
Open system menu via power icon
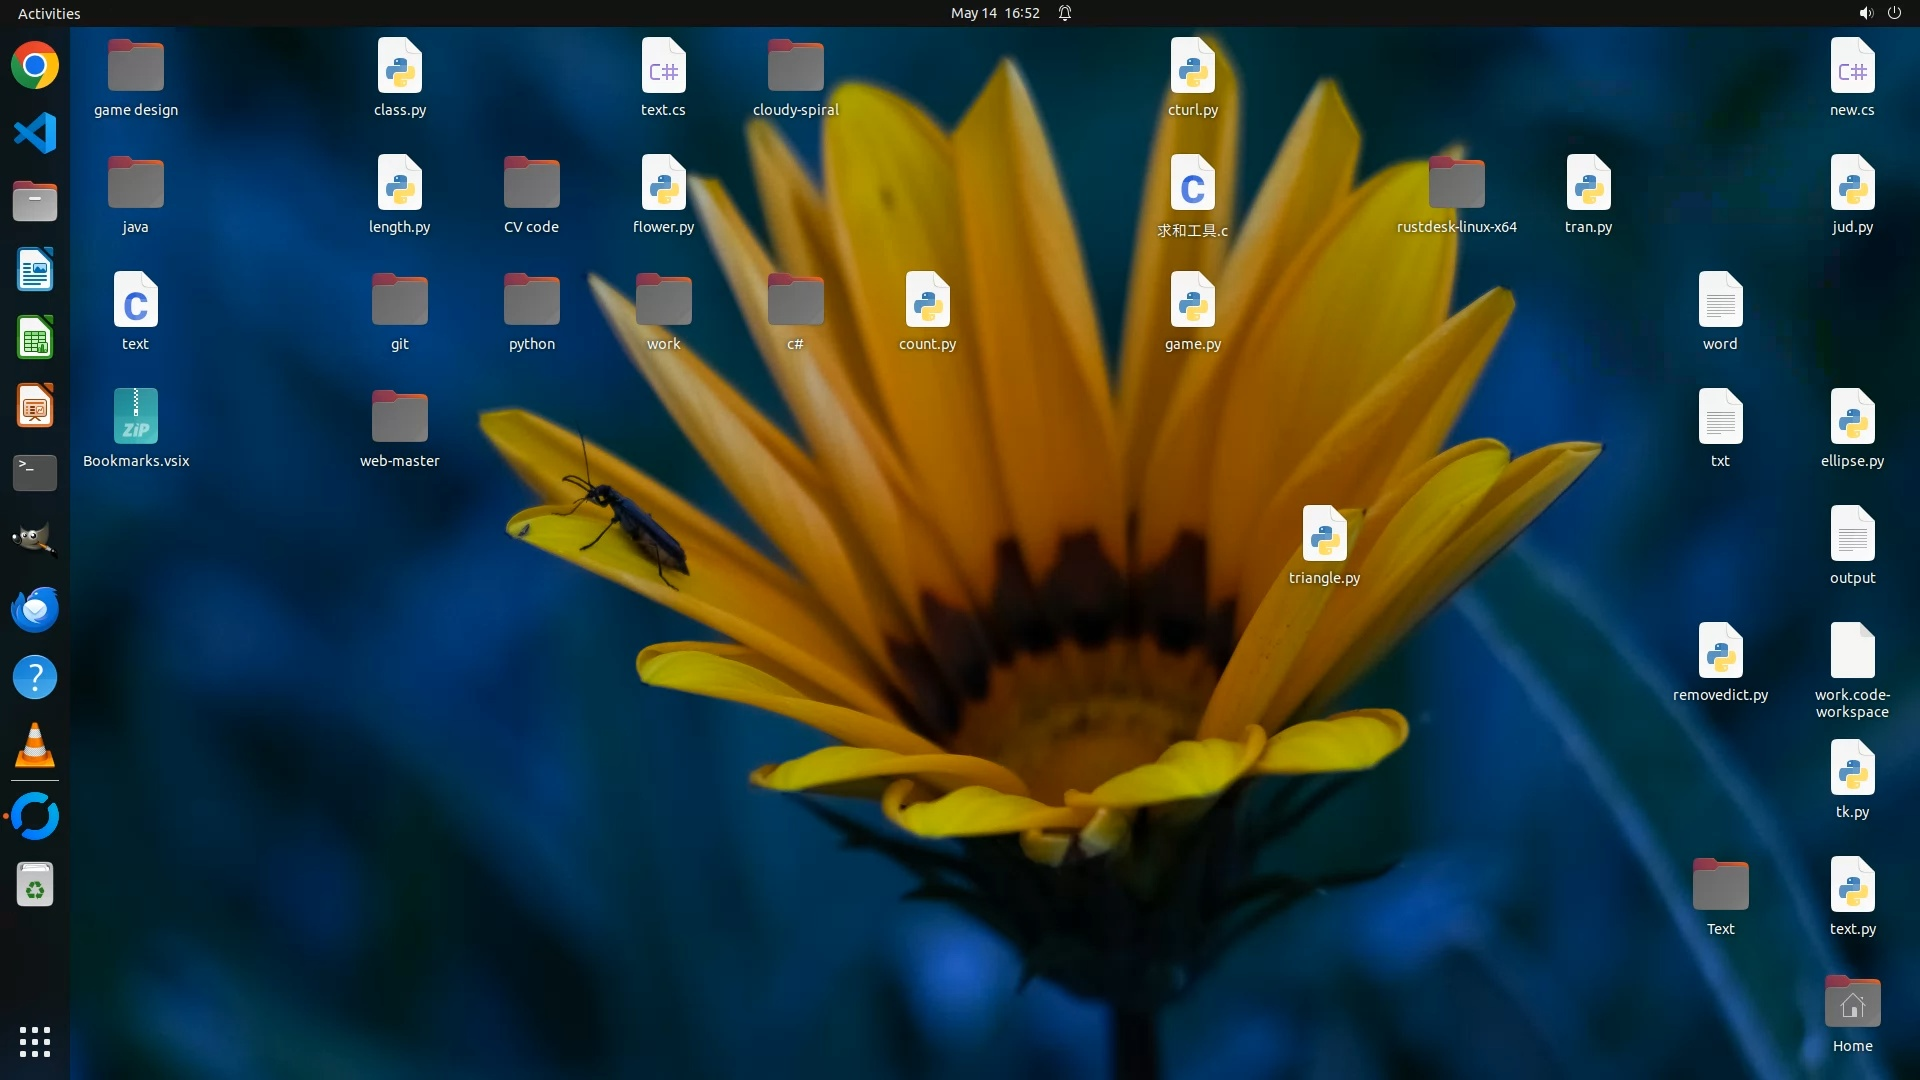(1894, 13)
